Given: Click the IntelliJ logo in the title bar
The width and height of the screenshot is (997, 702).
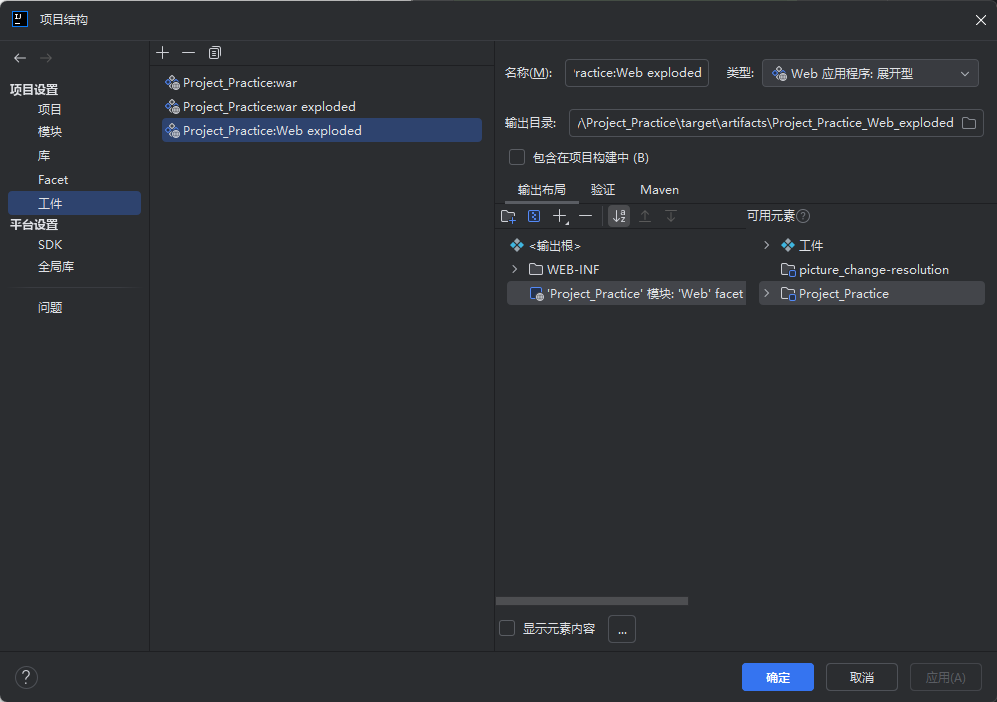Looking at the screenshot, I should tap(20, 19).
